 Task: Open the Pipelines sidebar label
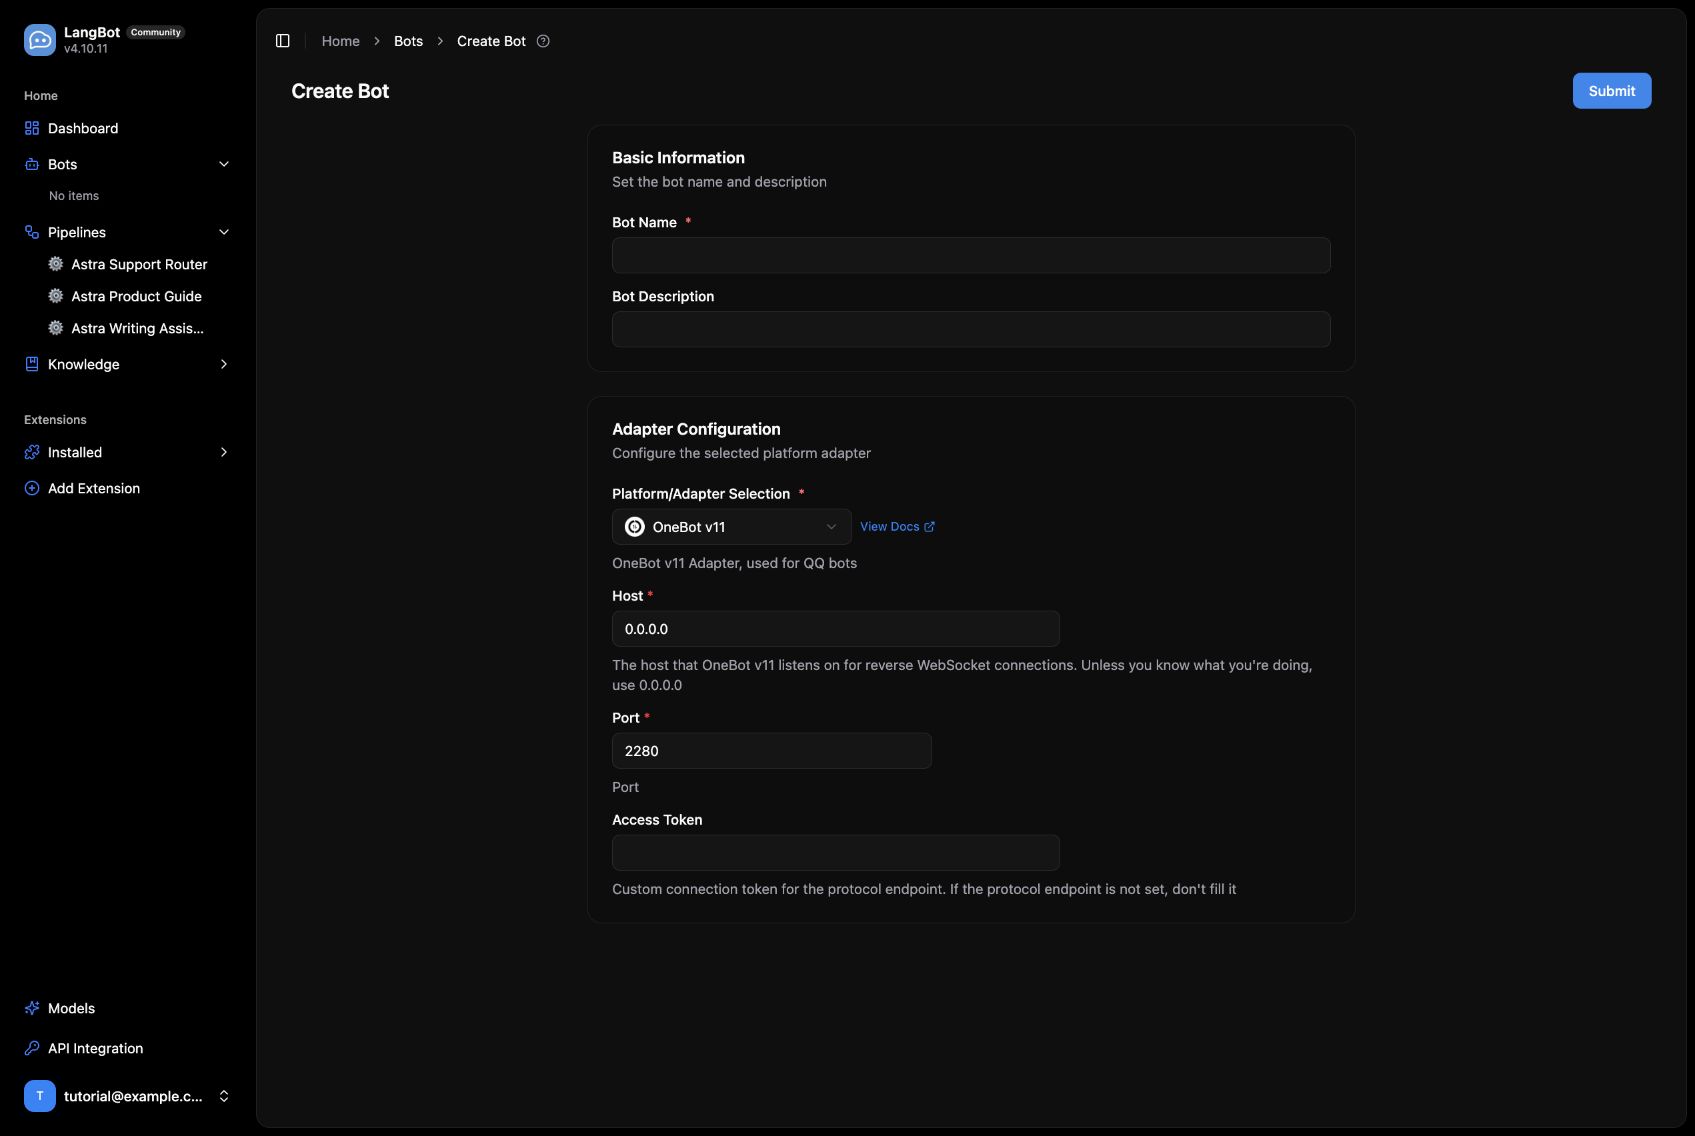coord(77,232)
